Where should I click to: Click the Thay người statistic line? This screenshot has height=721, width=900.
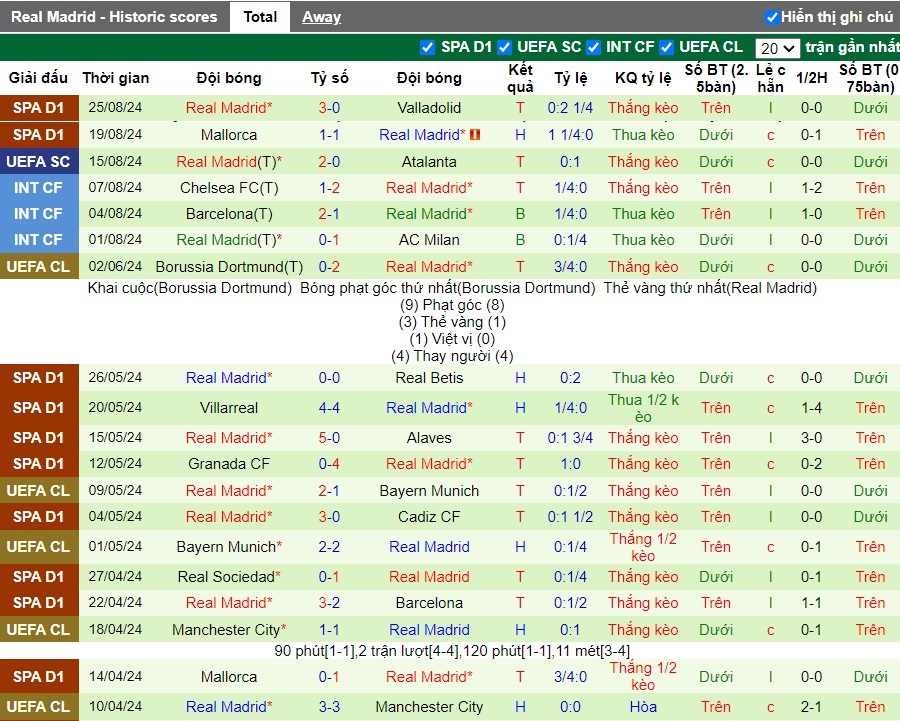click(x=452, y=356)
